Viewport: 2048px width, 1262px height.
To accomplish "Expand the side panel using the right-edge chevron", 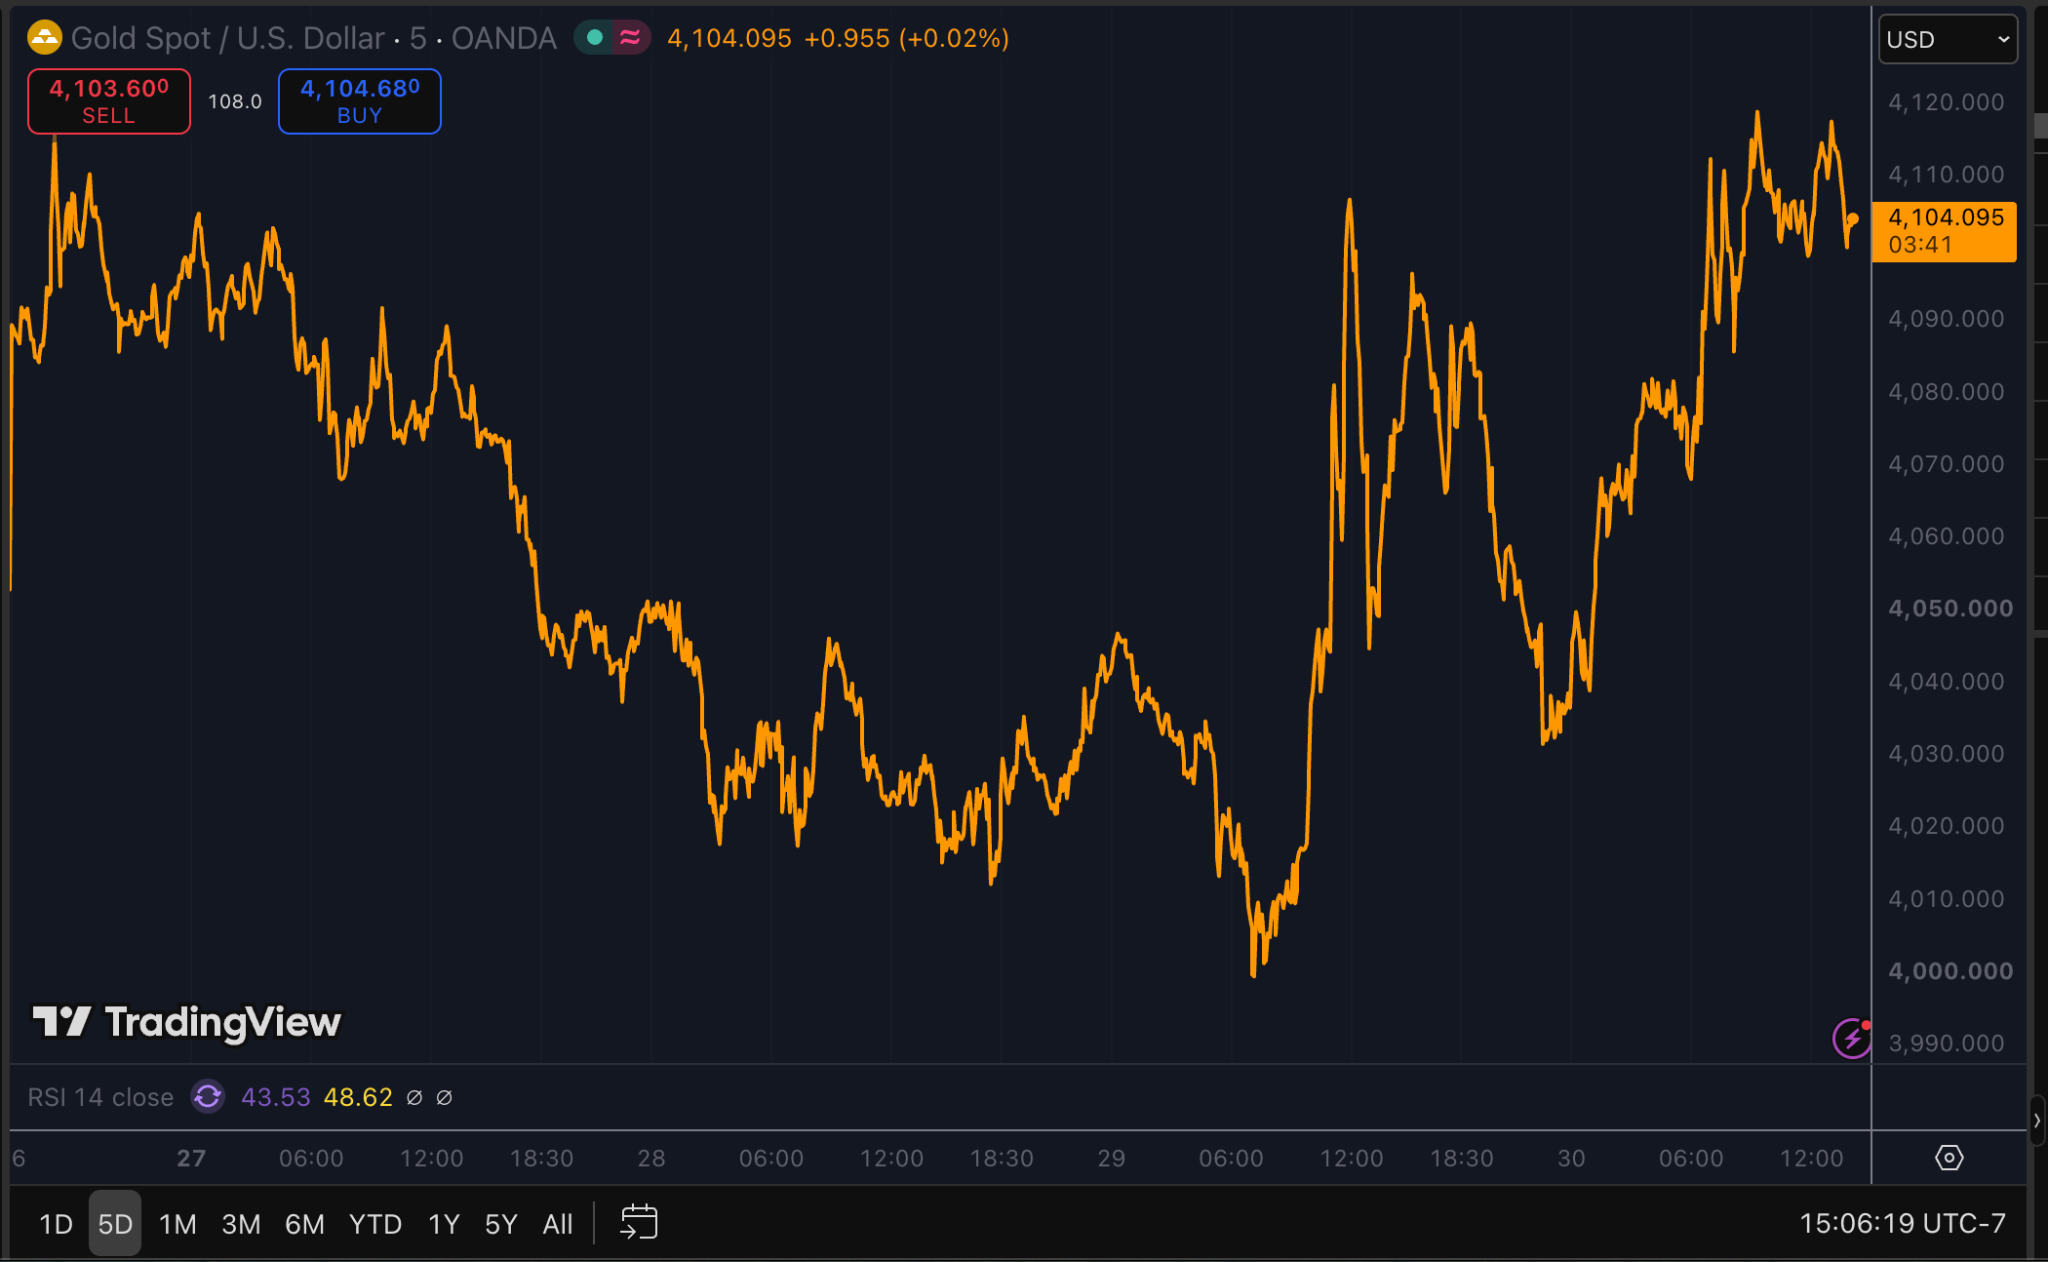I will tap(2037, 1120).
